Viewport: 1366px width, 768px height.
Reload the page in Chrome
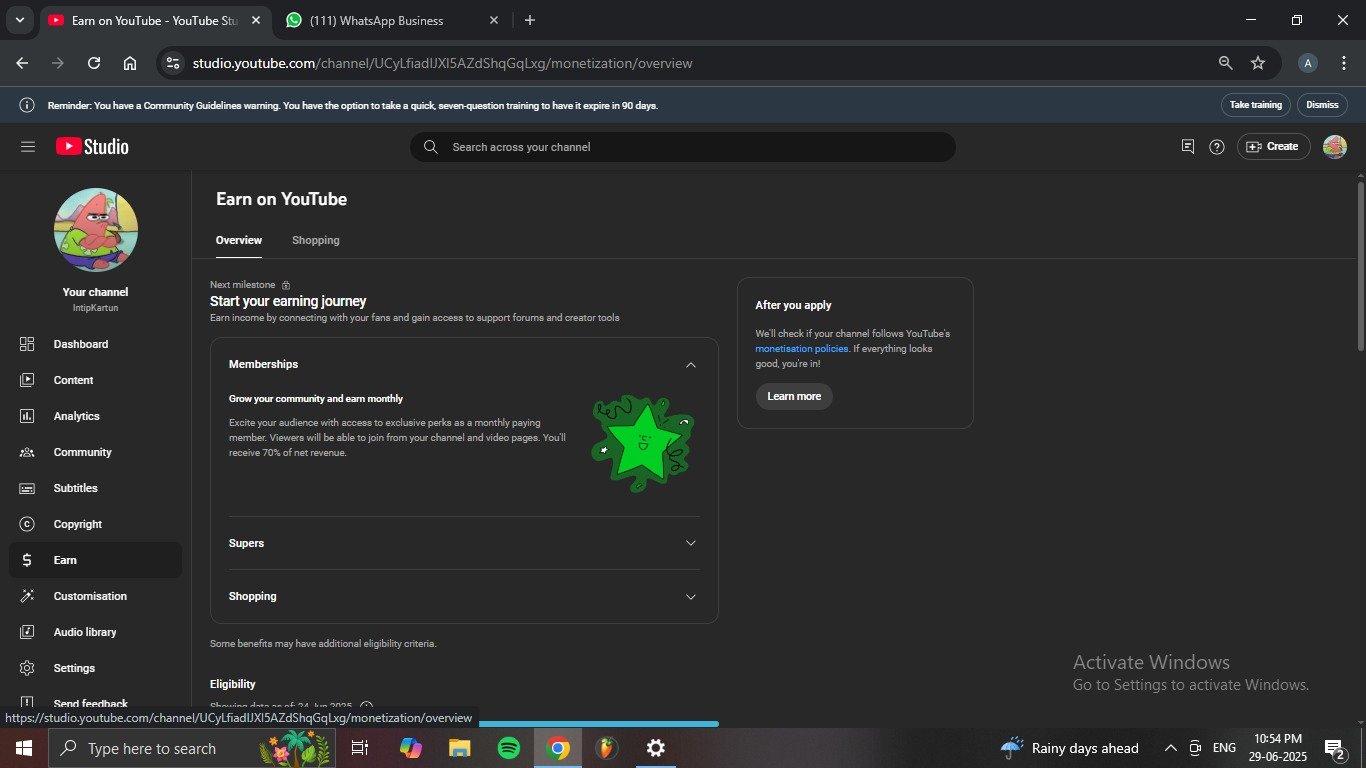(94, 63)
